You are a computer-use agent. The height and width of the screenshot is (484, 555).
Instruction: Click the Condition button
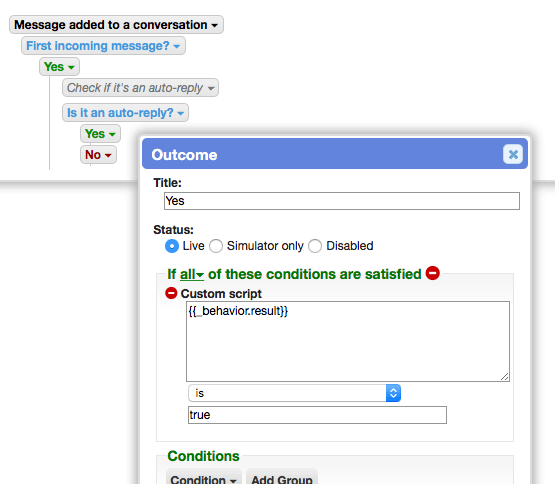[x=204, y=477]
